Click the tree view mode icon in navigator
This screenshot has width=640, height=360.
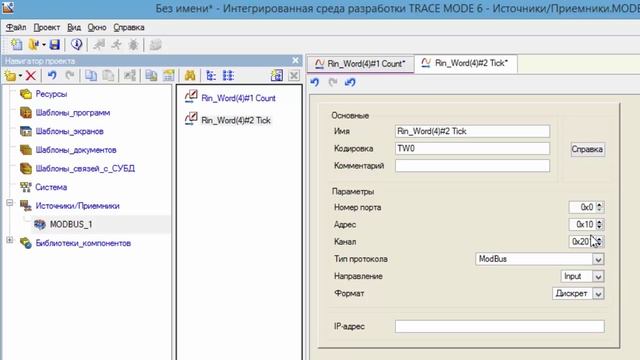point(211,76)
